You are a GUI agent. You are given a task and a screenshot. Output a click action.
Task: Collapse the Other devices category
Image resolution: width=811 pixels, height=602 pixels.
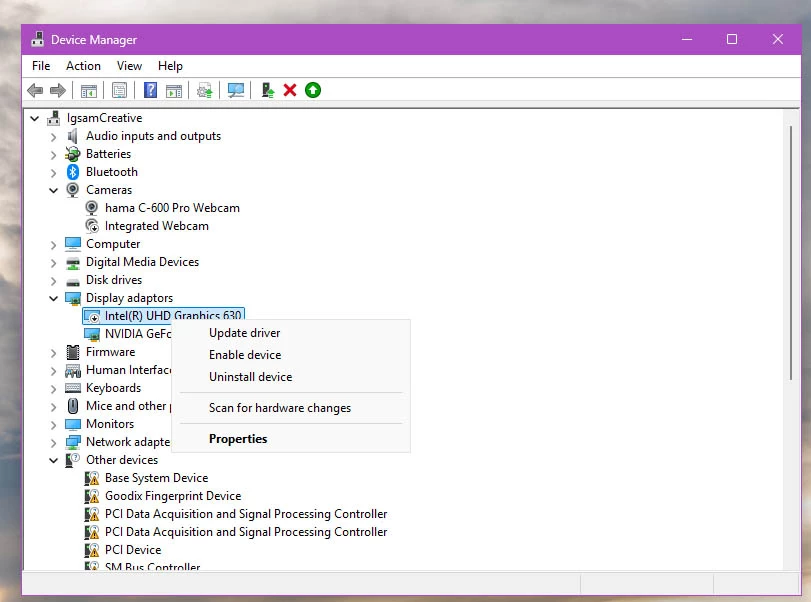(x=53, y=460)
